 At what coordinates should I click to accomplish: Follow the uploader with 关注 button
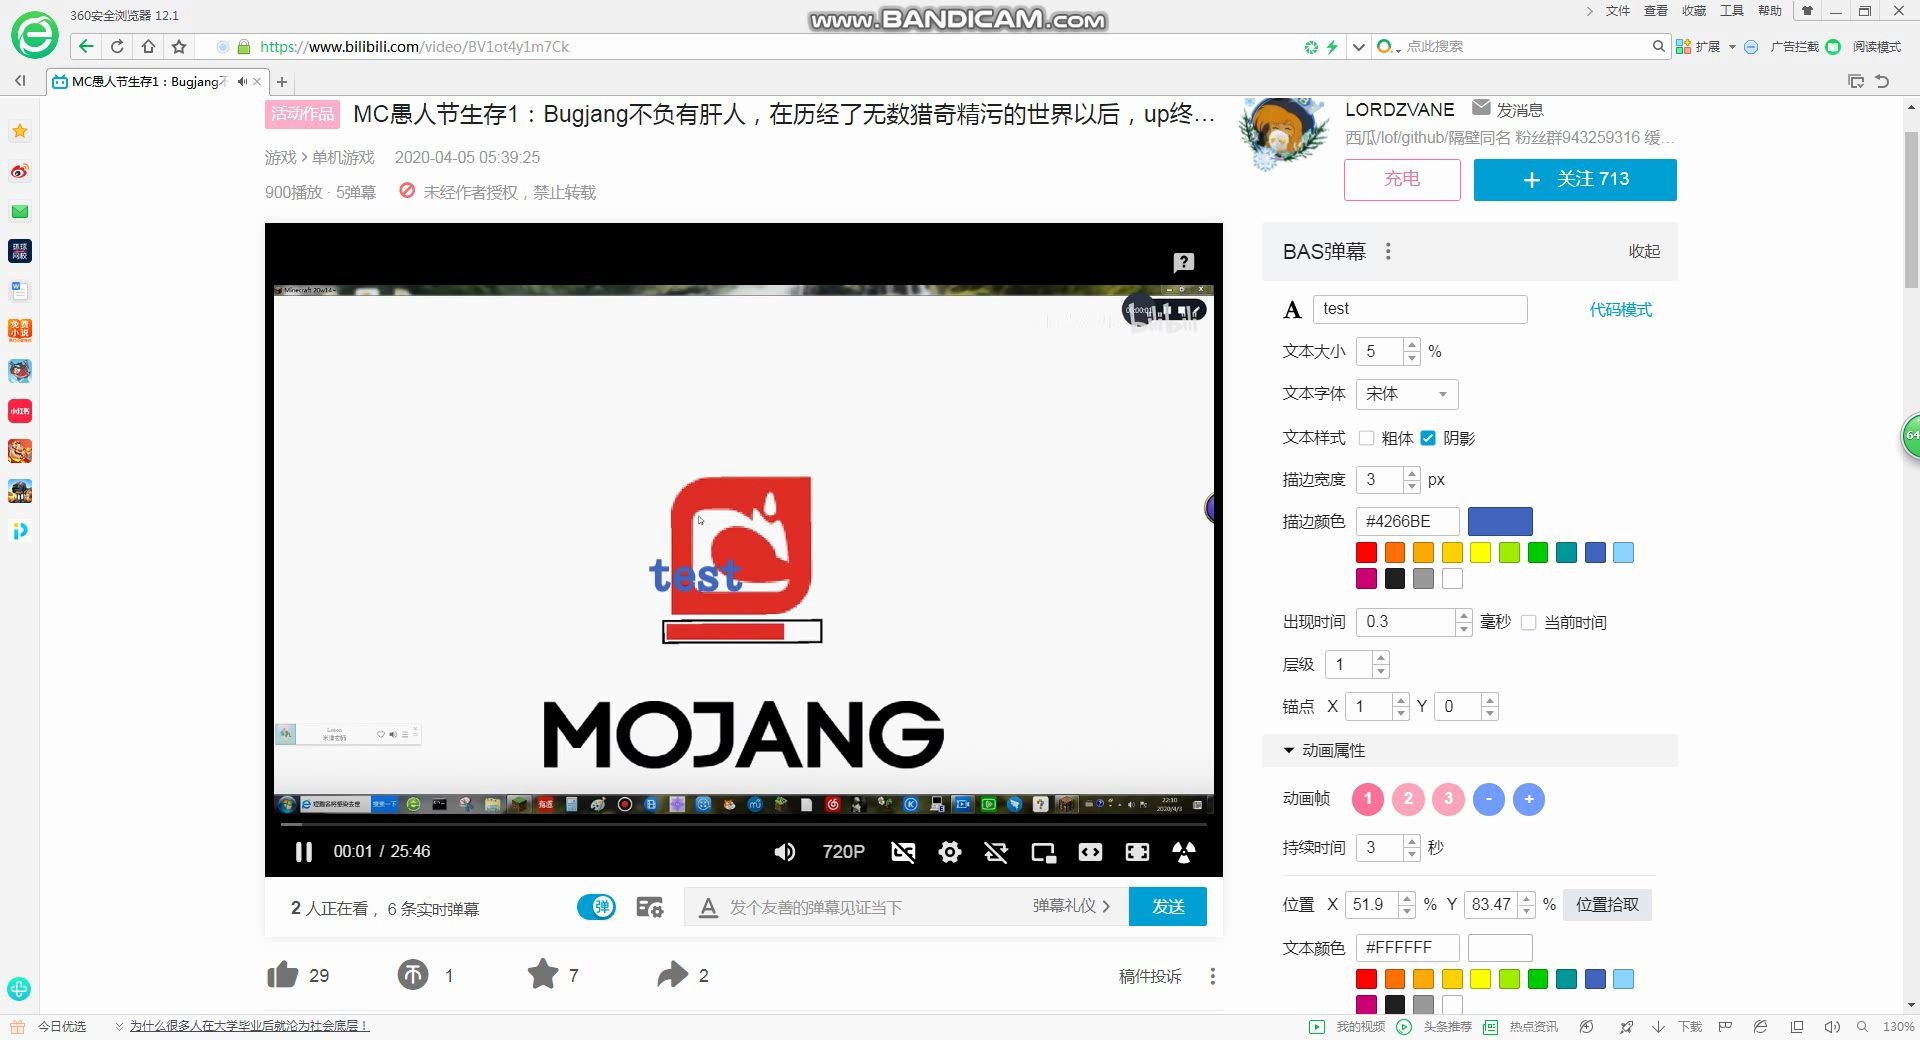(1575, 179)
